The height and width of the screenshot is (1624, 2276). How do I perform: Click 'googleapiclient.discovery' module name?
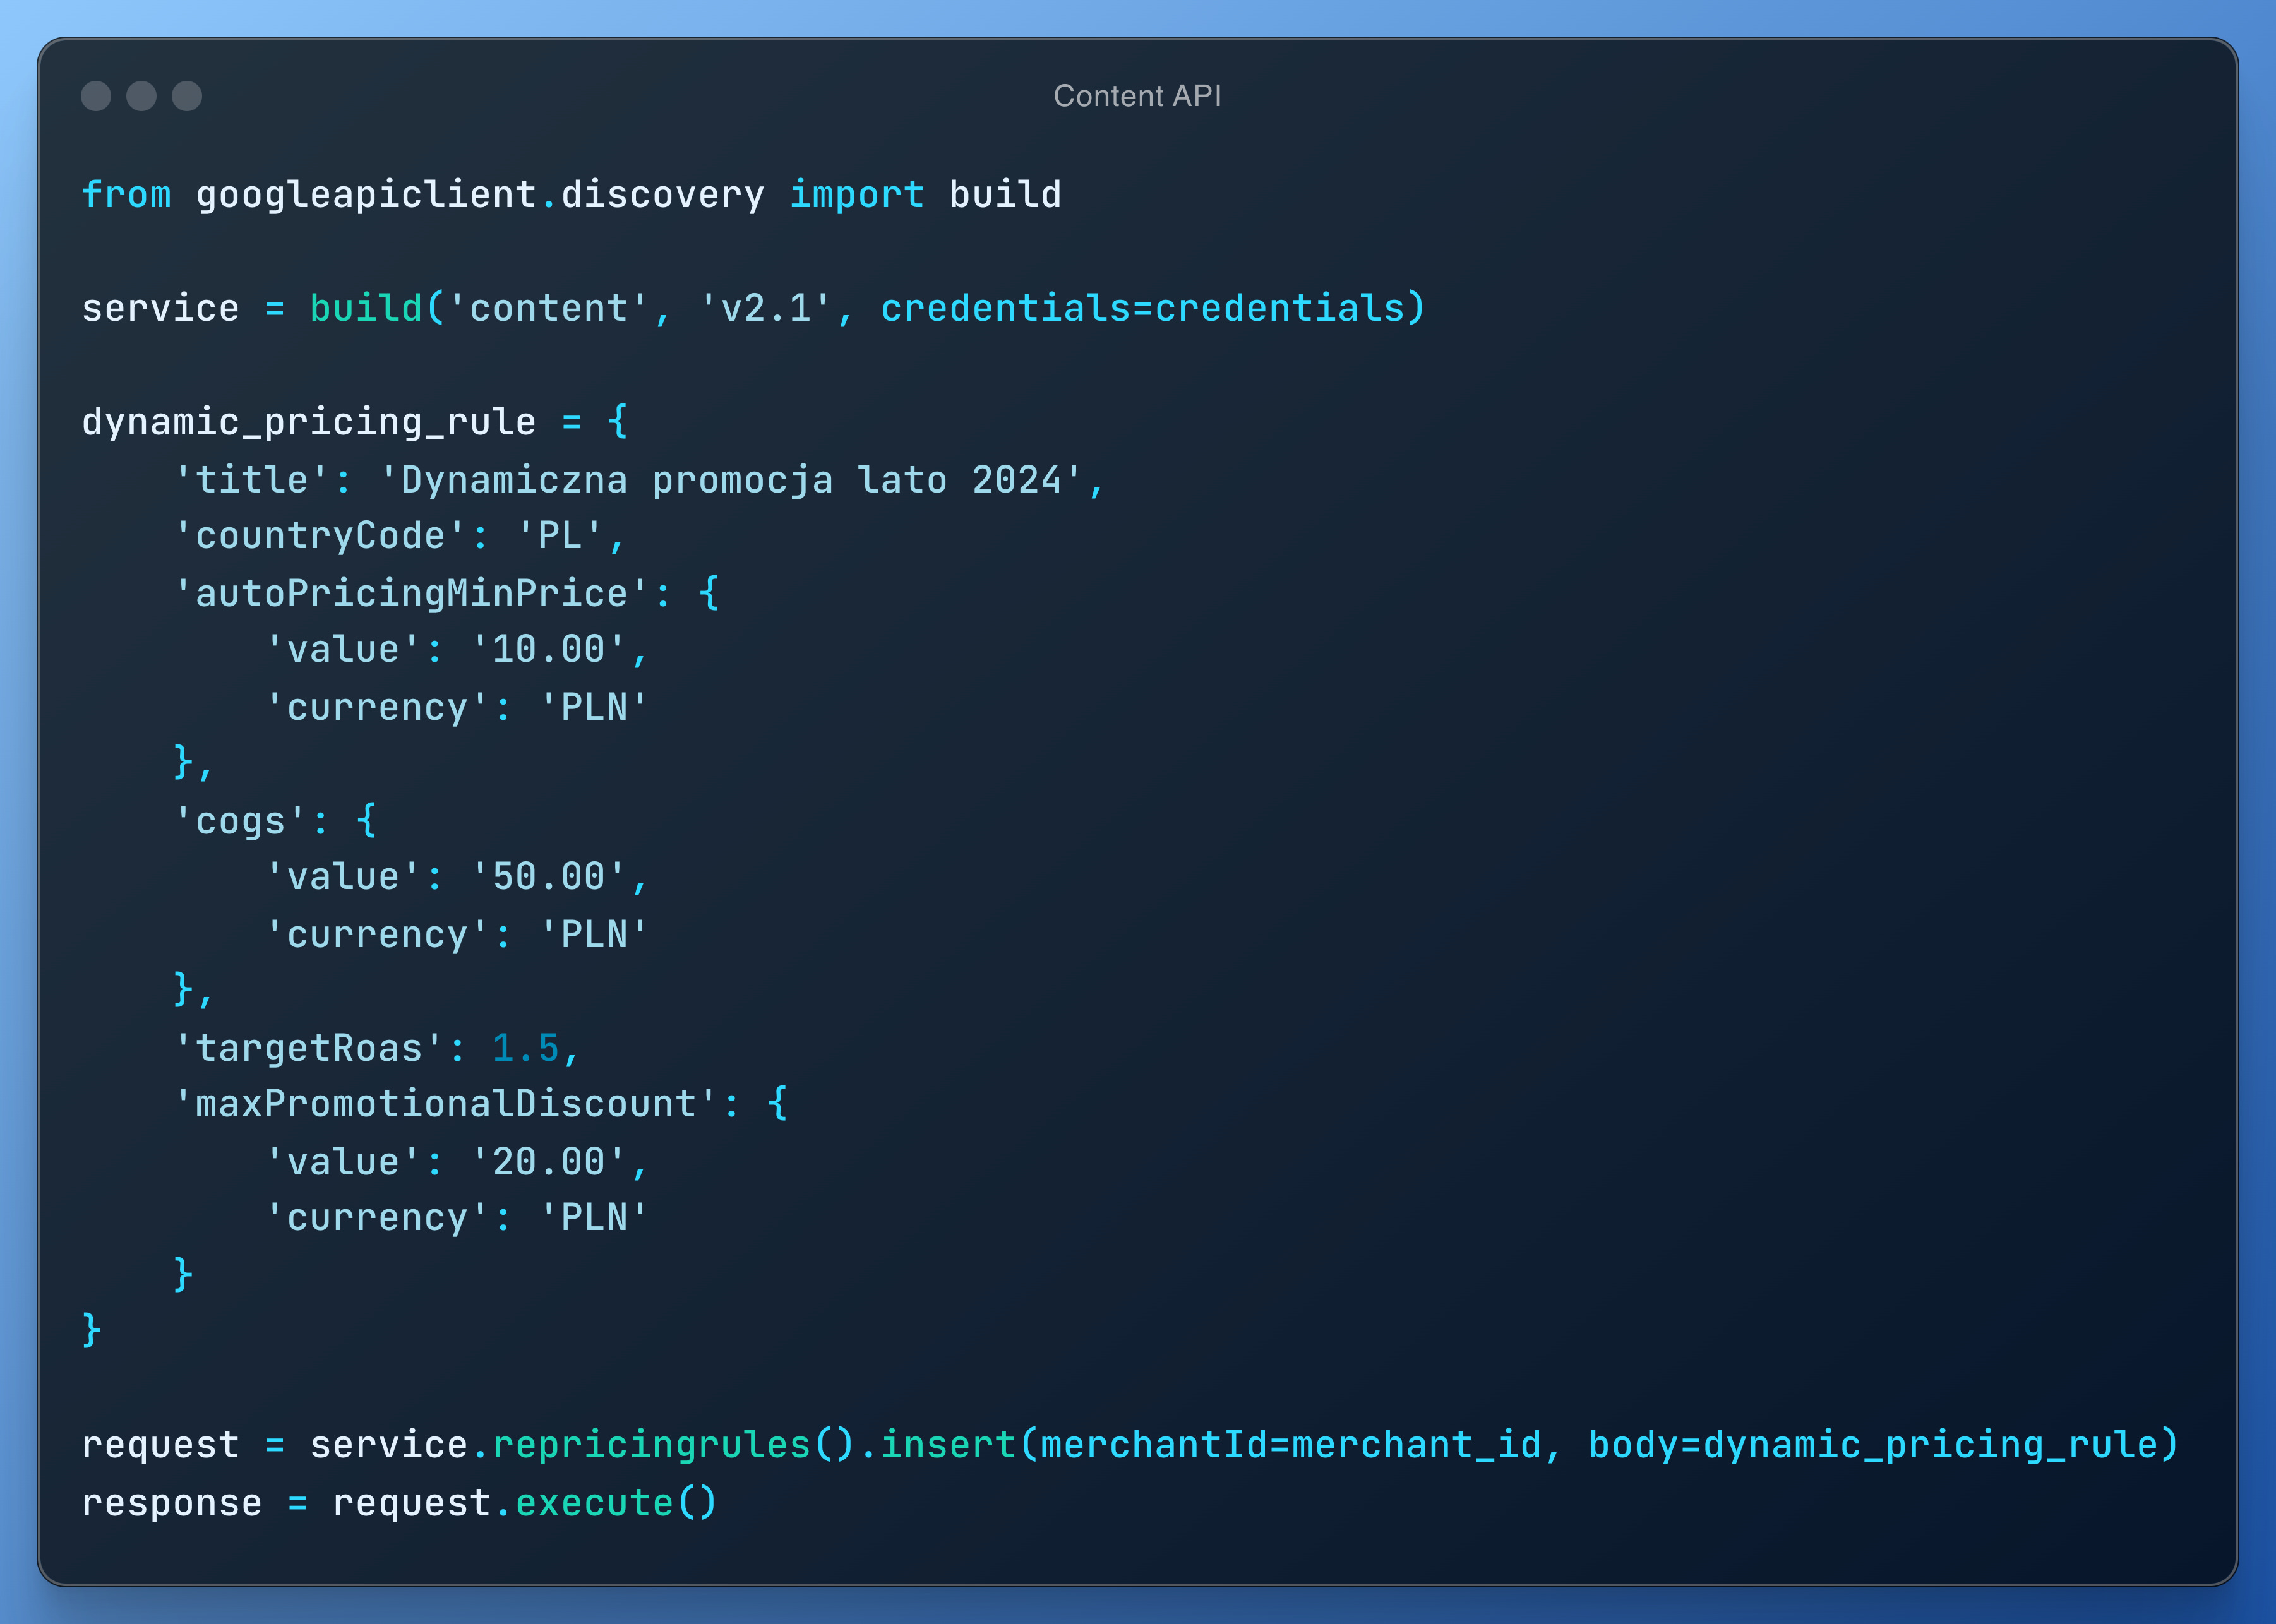click(x=480, y=195)
